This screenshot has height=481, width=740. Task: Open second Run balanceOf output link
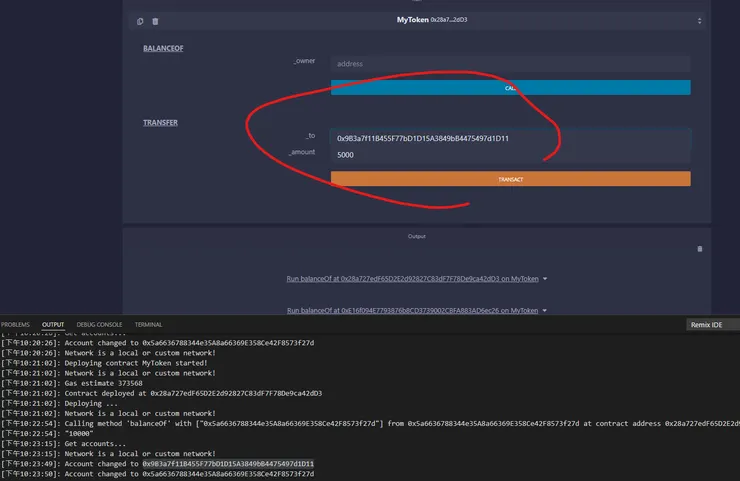click(x=412, y=311)
